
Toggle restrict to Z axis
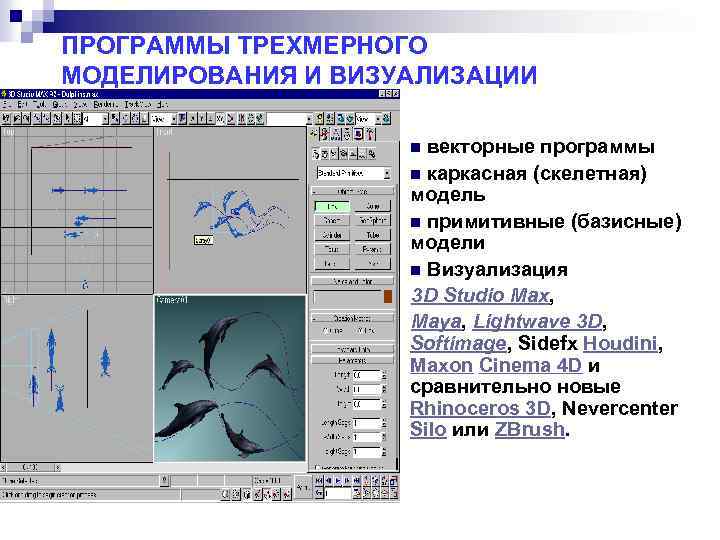[x=210, y=118]
